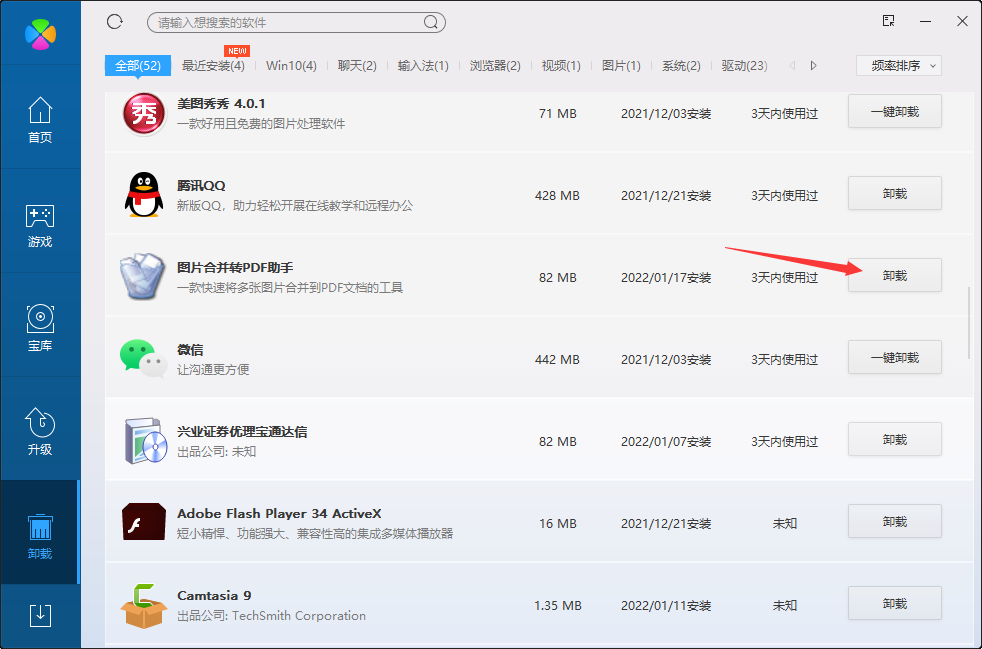Viewport: 982px width, 649px height.
Task: Uninstall 兴业证券优理宝通达信
Action: click(x=895, y=439)
